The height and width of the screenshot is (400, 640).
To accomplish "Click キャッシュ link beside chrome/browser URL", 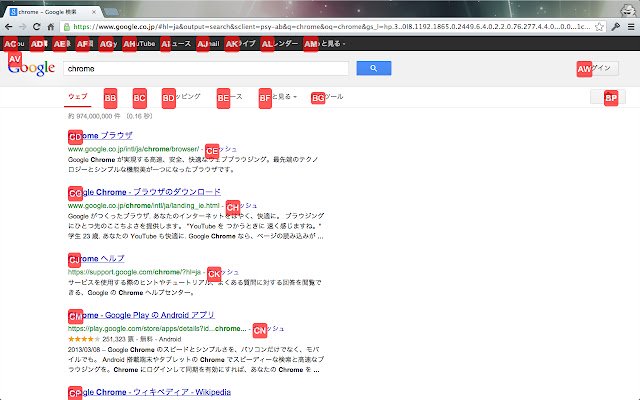I will pos(221,149).
